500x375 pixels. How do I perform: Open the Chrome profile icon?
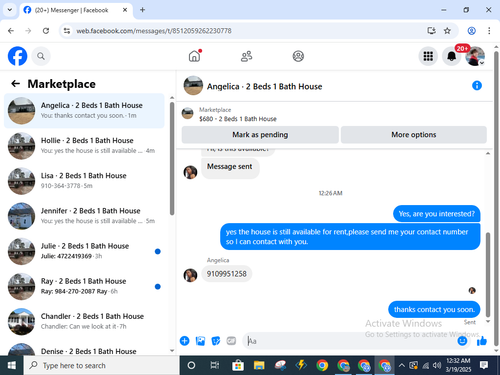click(471, 31)
